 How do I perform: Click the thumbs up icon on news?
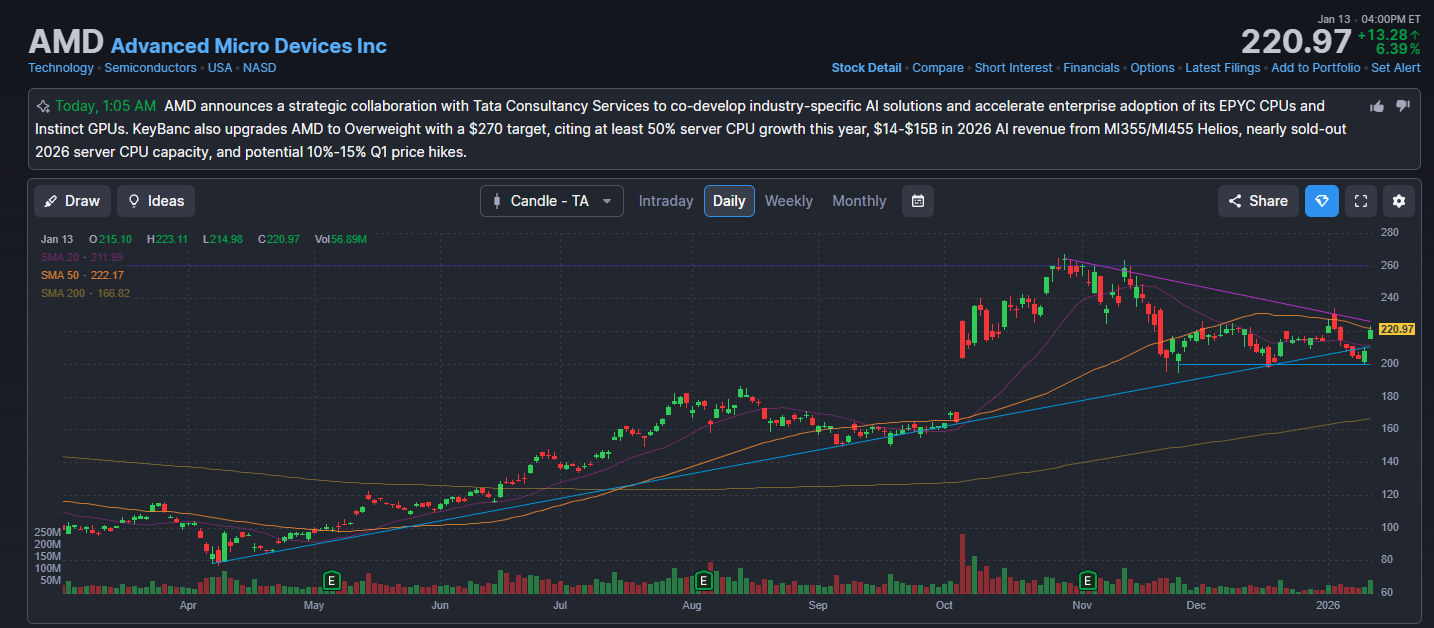pos(1378,106)
